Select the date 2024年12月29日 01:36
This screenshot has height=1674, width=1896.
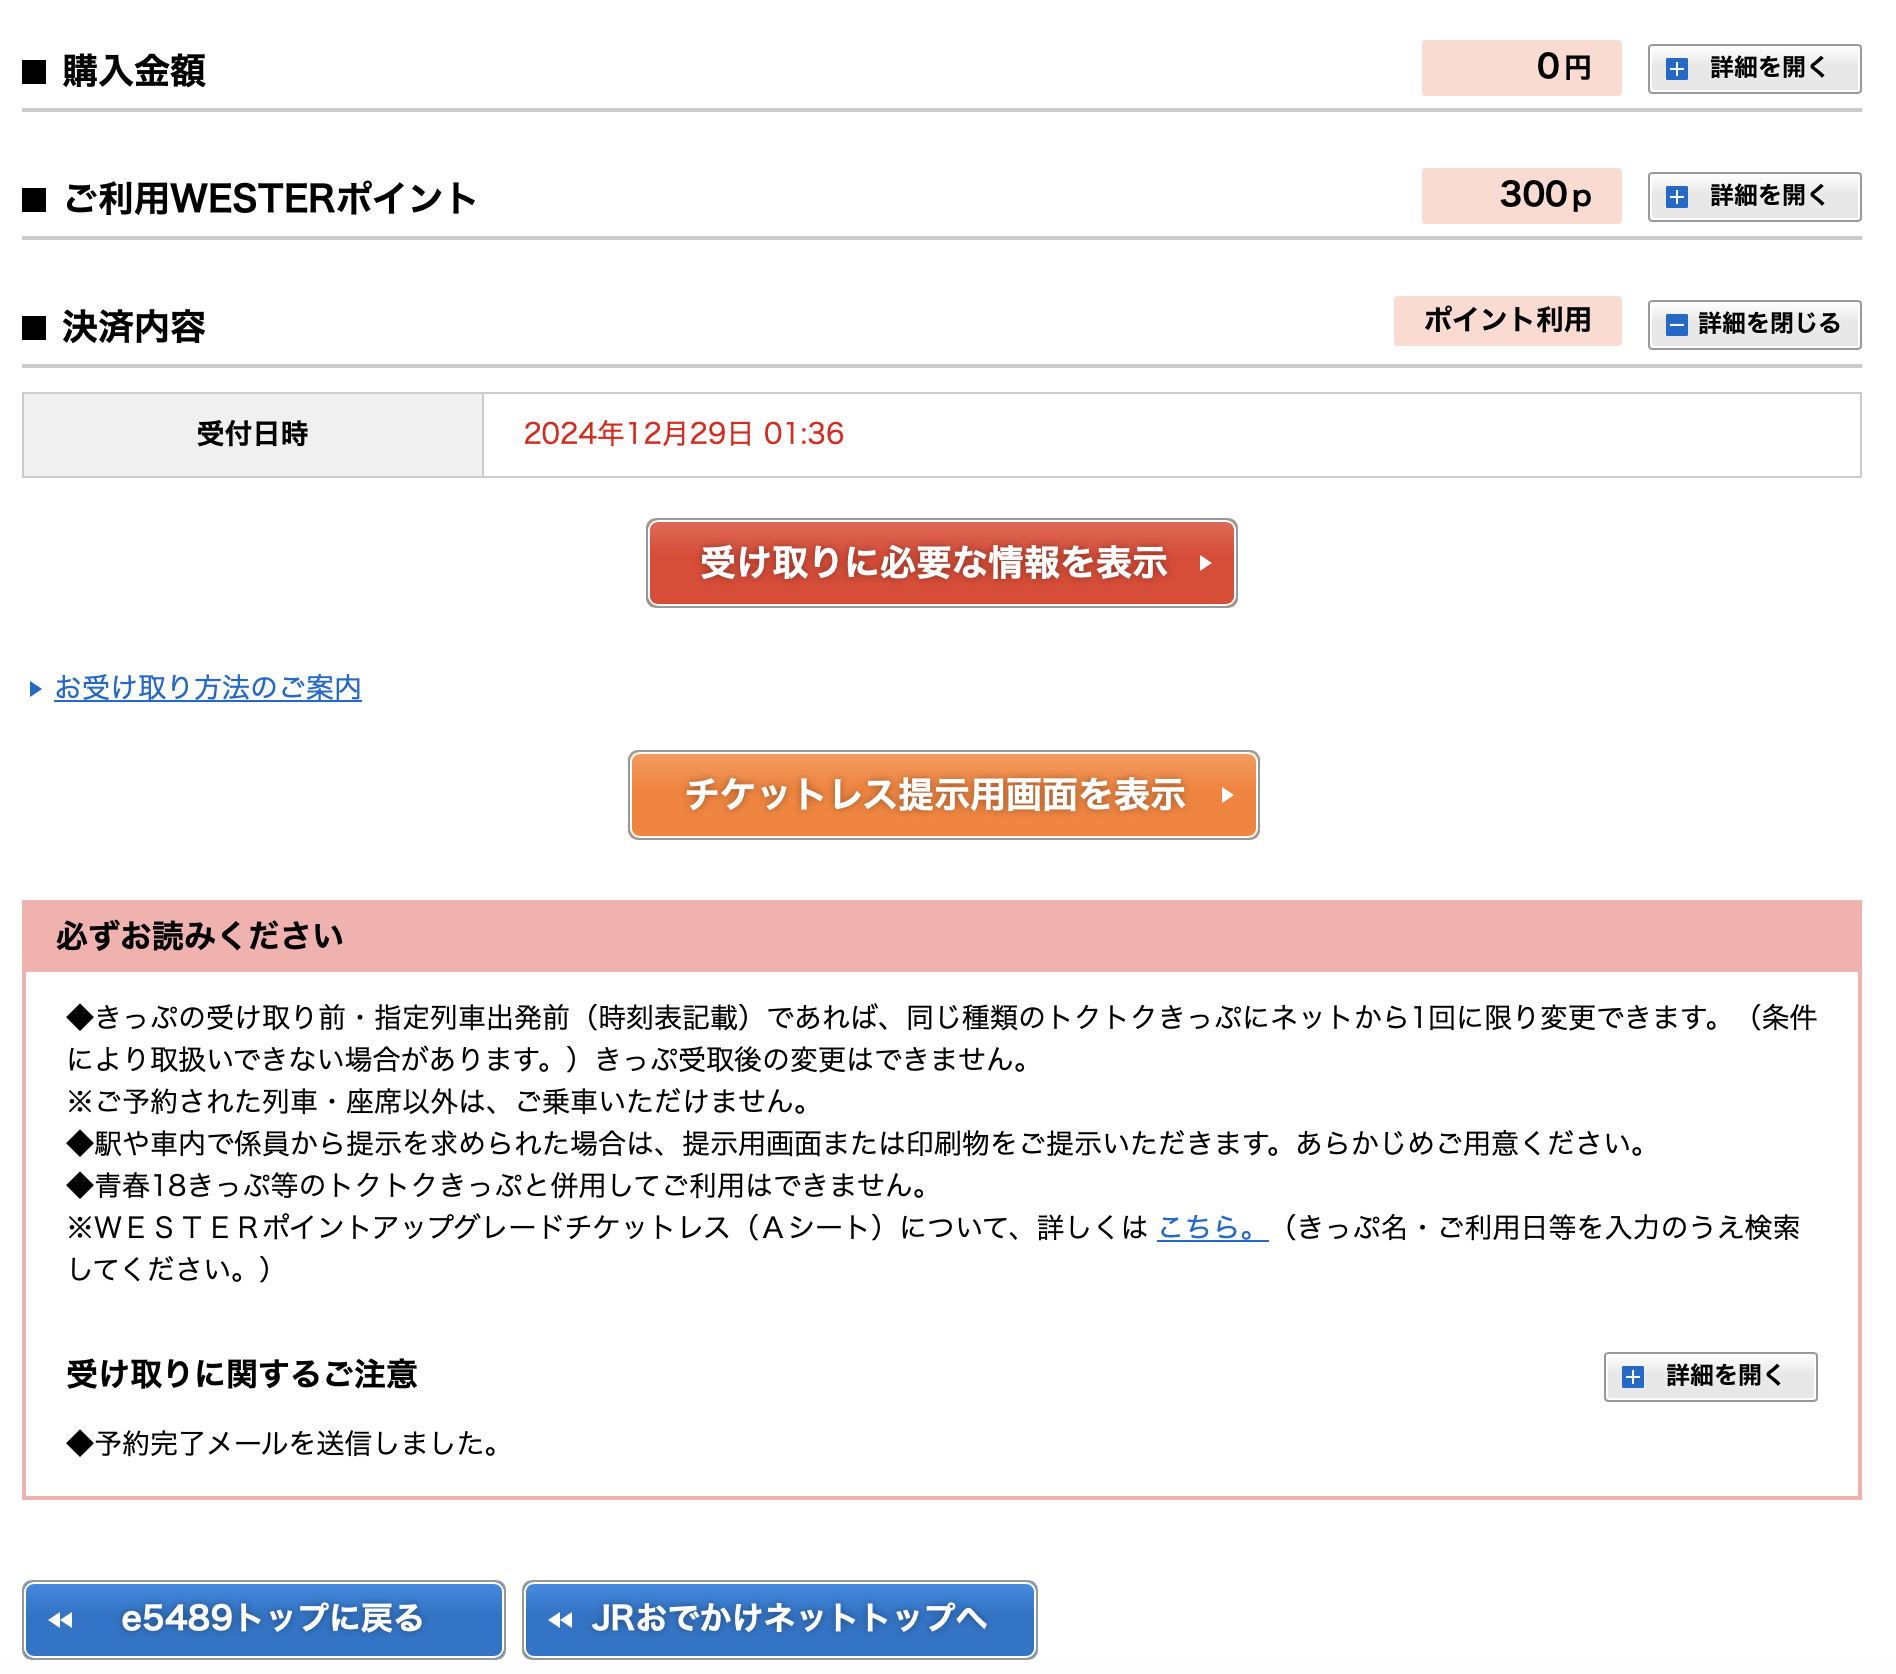684,434
